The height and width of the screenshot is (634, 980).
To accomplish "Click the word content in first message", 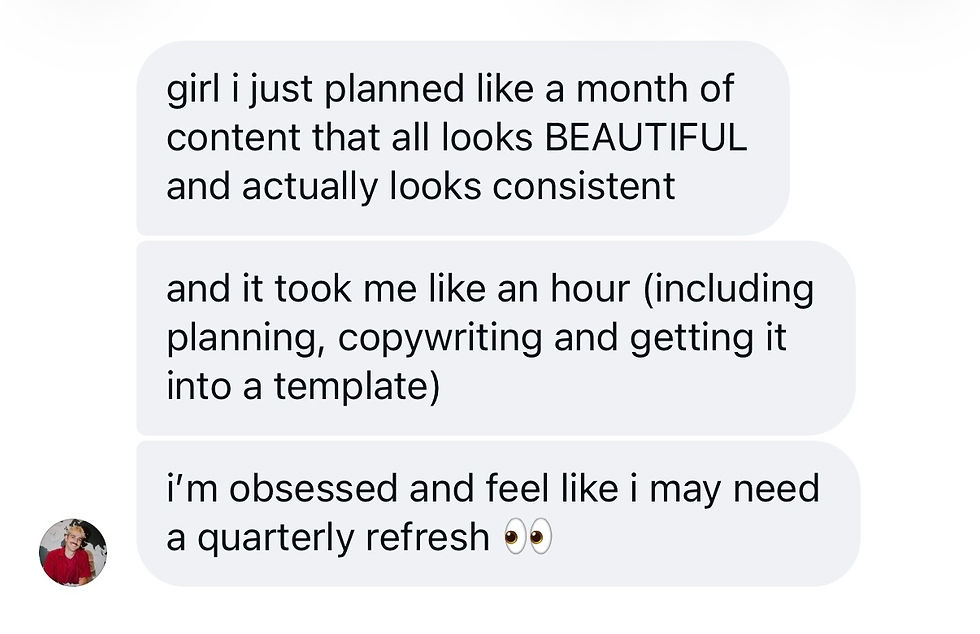I will point(233,138).
